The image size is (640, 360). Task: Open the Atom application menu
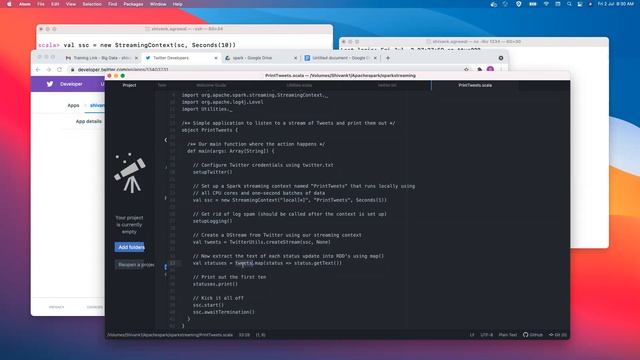25,4
